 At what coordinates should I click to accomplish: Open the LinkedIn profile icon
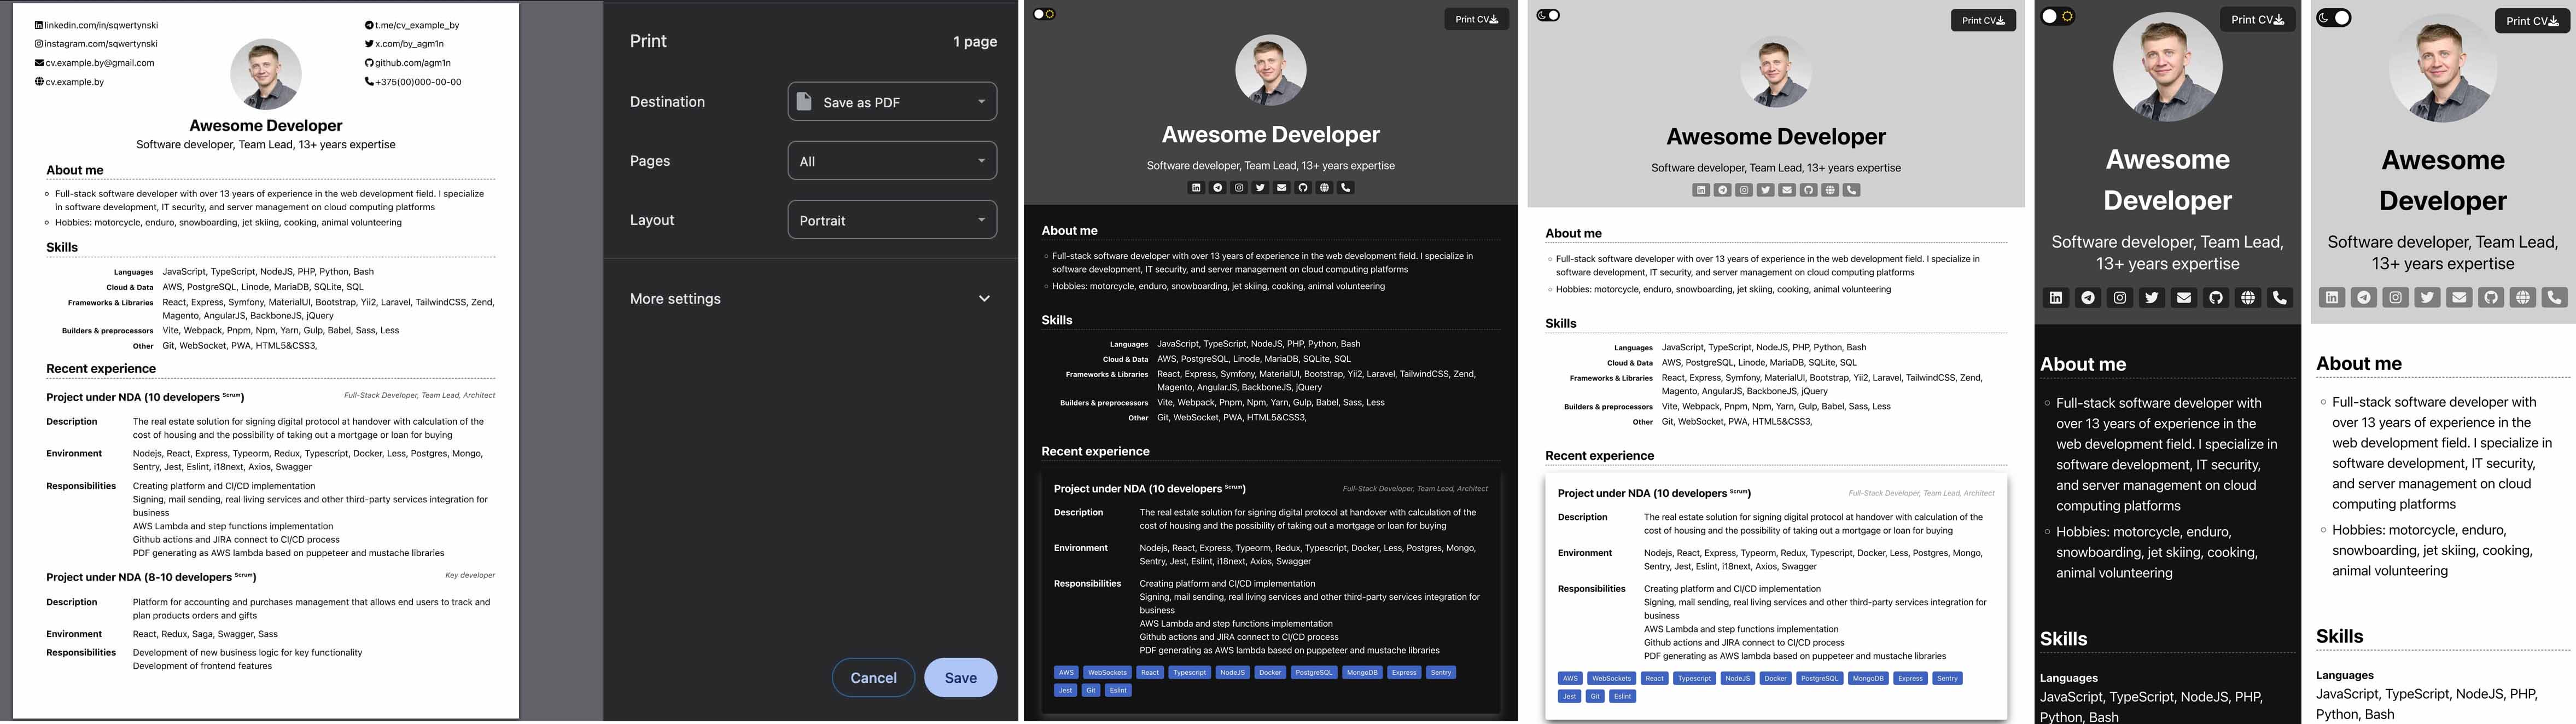coord(1196,187)
